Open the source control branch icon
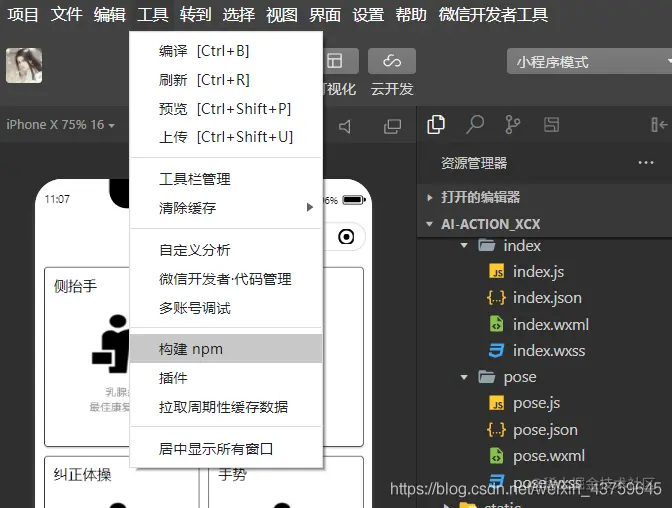 (513, 125)
